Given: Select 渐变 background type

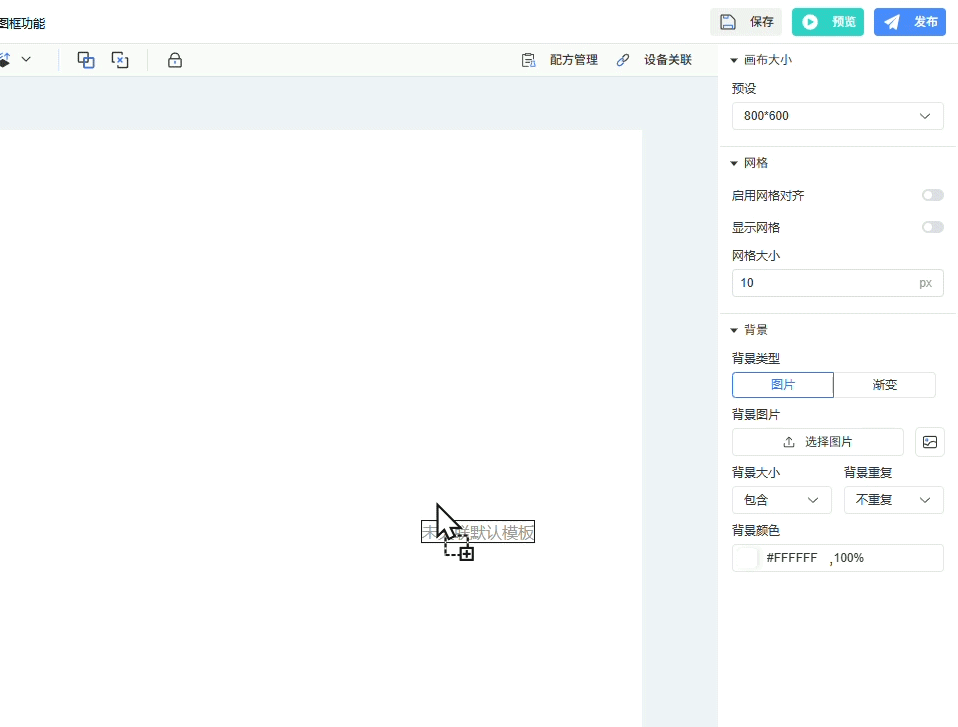Looking at the screenshot, I should tap(884, 385).
